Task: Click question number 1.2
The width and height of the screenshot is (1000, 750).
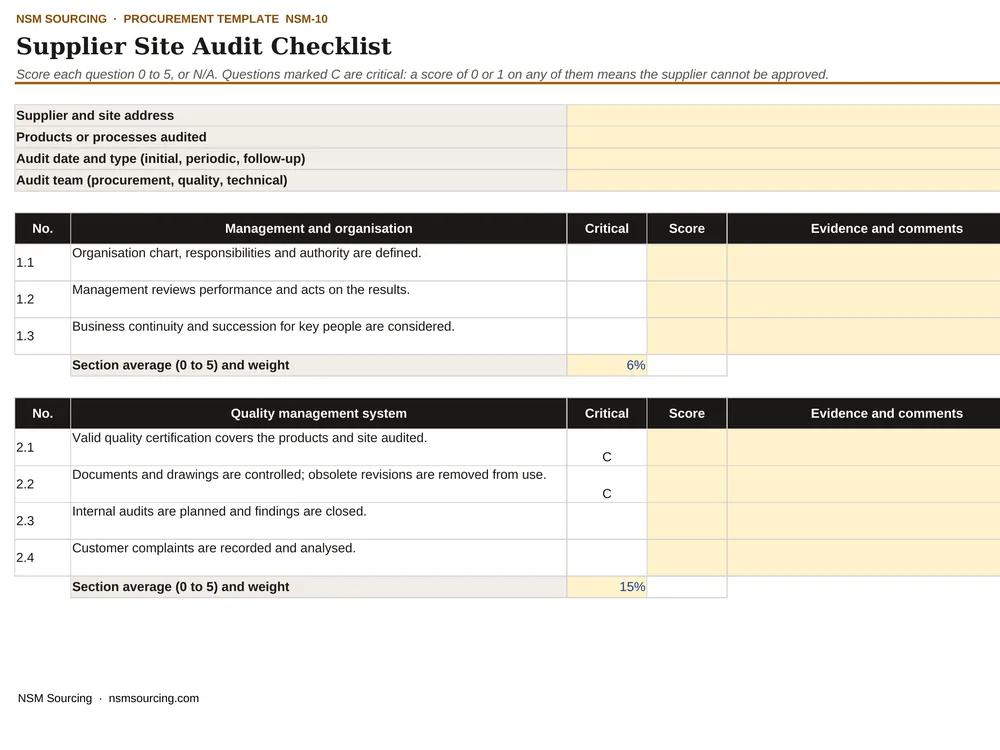Action: [25, 300]
